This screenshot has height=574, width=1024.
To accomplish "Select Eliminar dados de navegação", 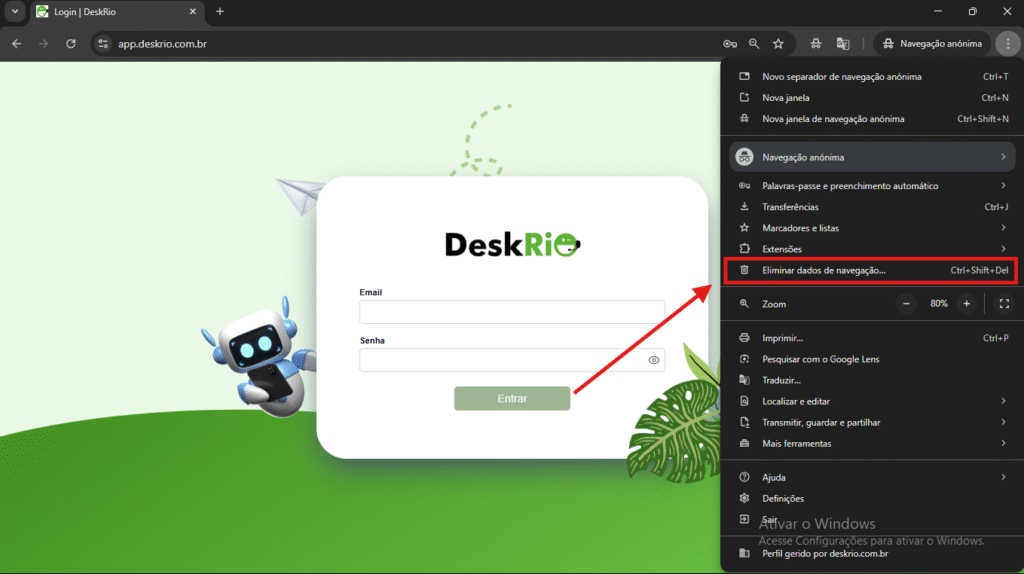I will coord(872,270).
